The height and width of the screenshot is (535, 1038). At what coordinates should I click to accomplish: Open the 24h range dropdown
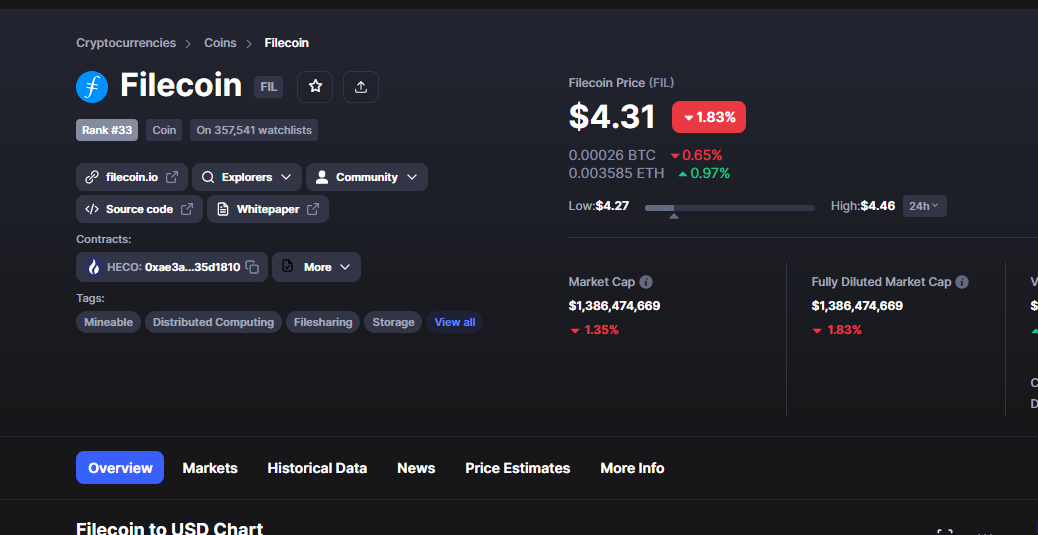(924, 206)
